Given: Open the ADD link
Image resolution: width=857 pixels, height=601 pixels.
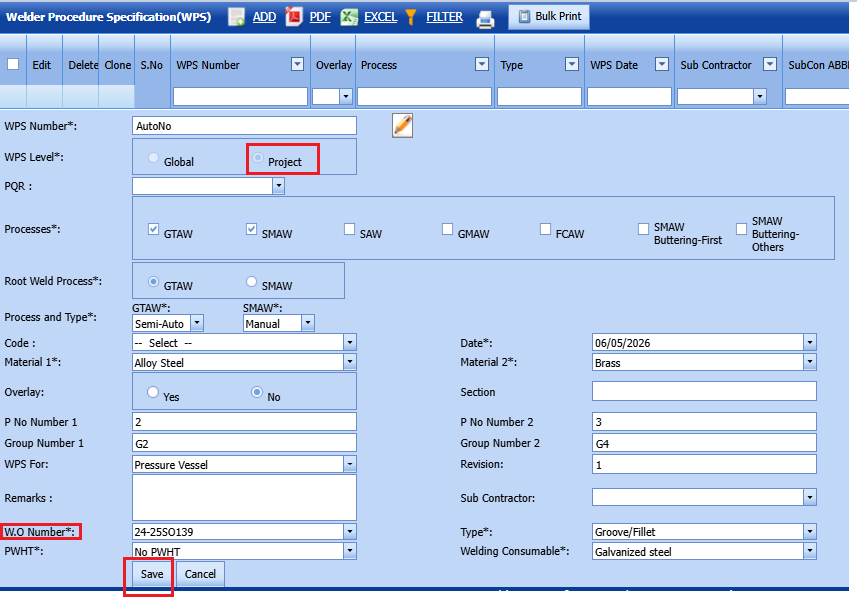Looking at the screenshot, I should click(264, 17).
